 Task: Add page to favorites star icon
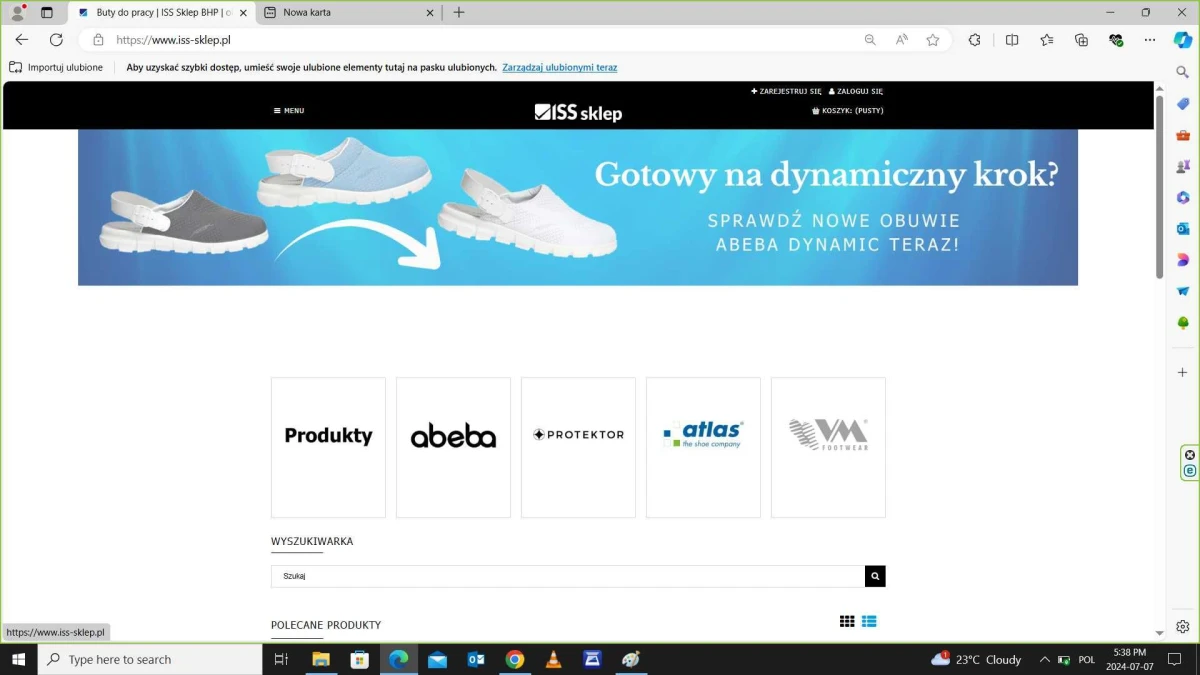click(933, 40)
